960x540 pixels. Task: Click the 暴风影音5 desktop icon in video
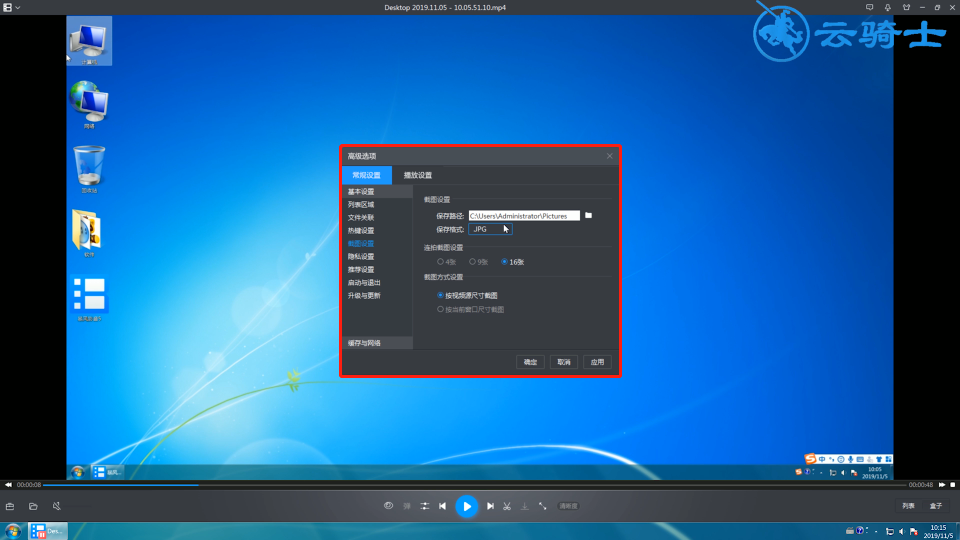point(89,298)
